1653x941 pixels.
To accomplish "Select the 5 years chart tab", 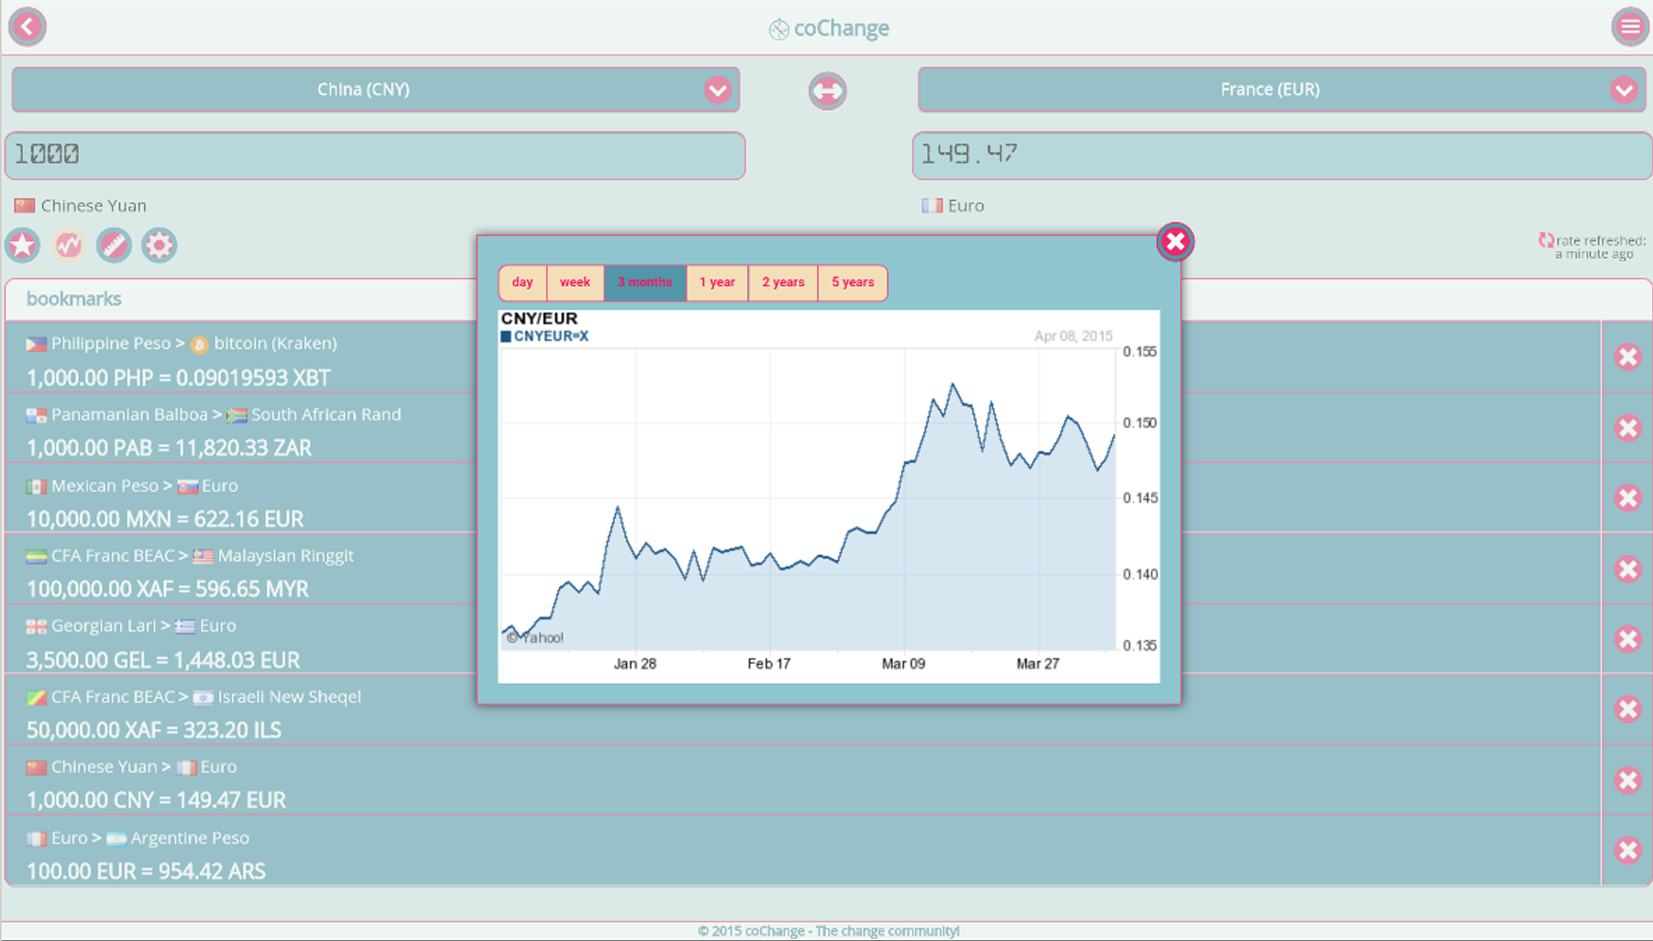I will (853, 283).
